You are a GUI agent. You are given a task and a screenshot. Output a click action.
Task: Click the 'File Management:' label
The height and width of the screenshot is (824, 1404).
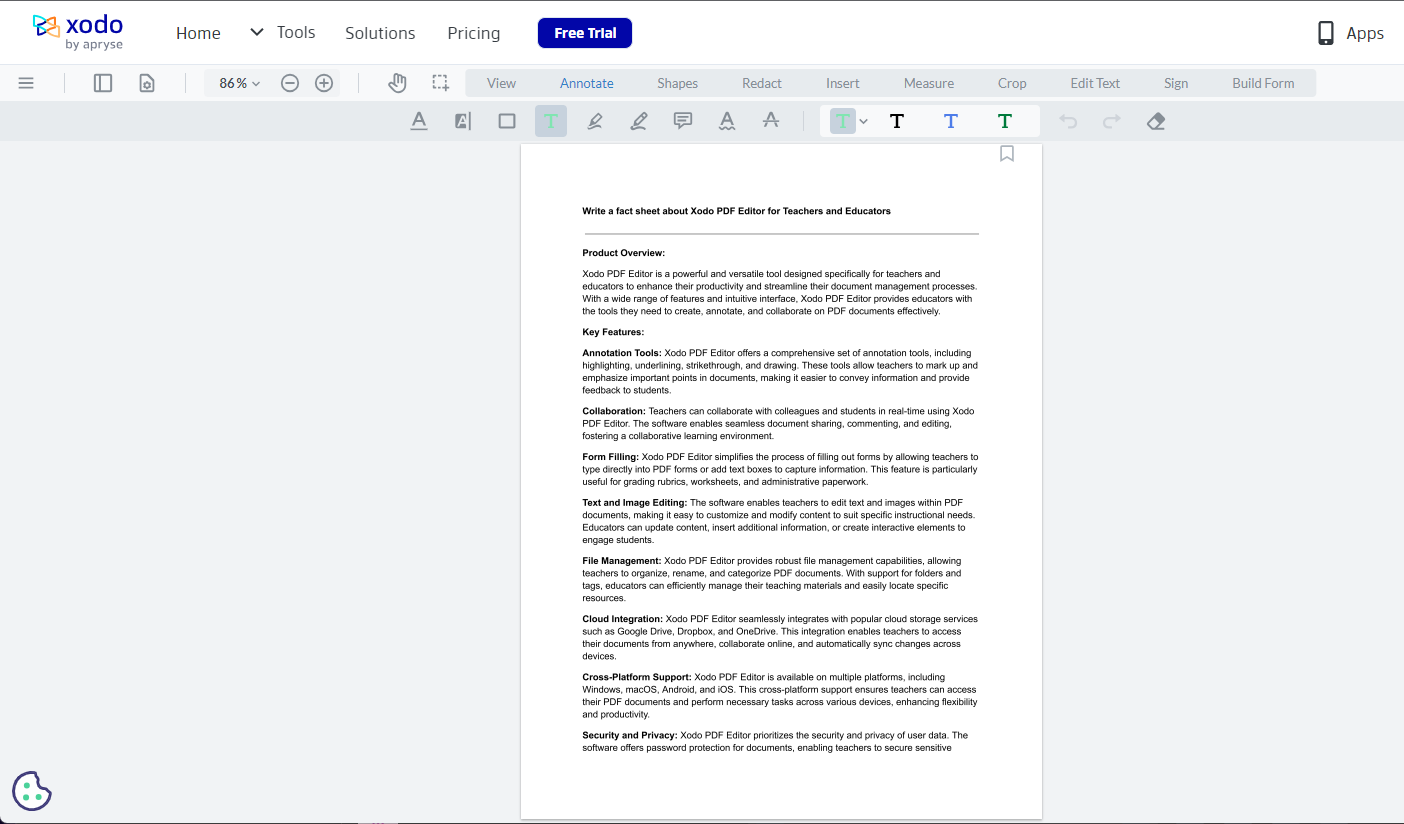622,561
